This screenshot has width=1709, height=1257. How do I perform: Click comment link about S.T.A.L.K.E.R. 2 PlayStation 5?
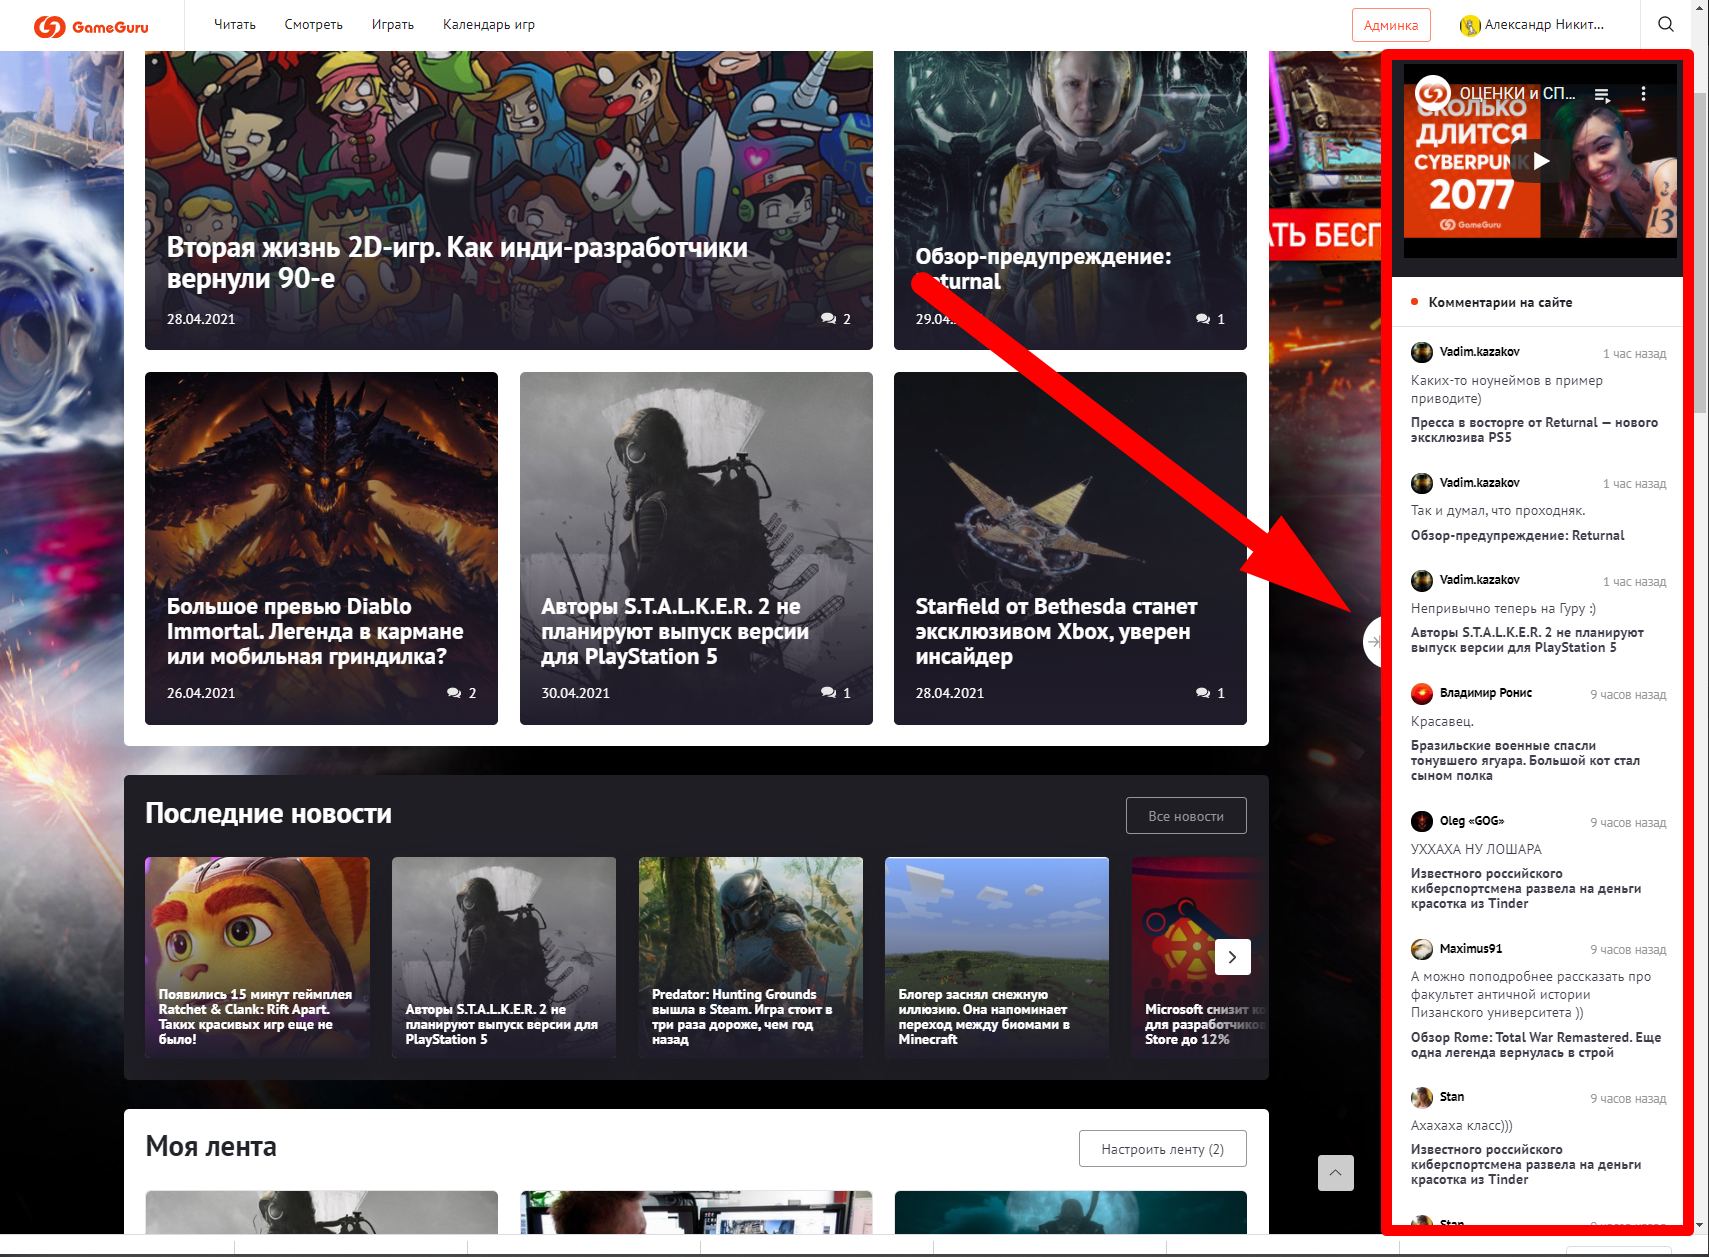pos(1527,640)
